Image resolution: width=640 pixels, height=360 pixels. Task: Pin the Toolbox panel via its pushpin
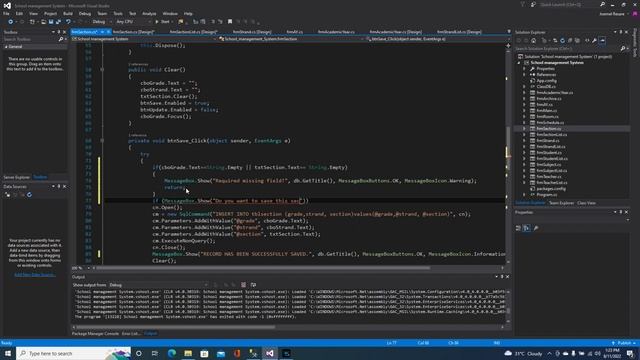coord(58,32)
